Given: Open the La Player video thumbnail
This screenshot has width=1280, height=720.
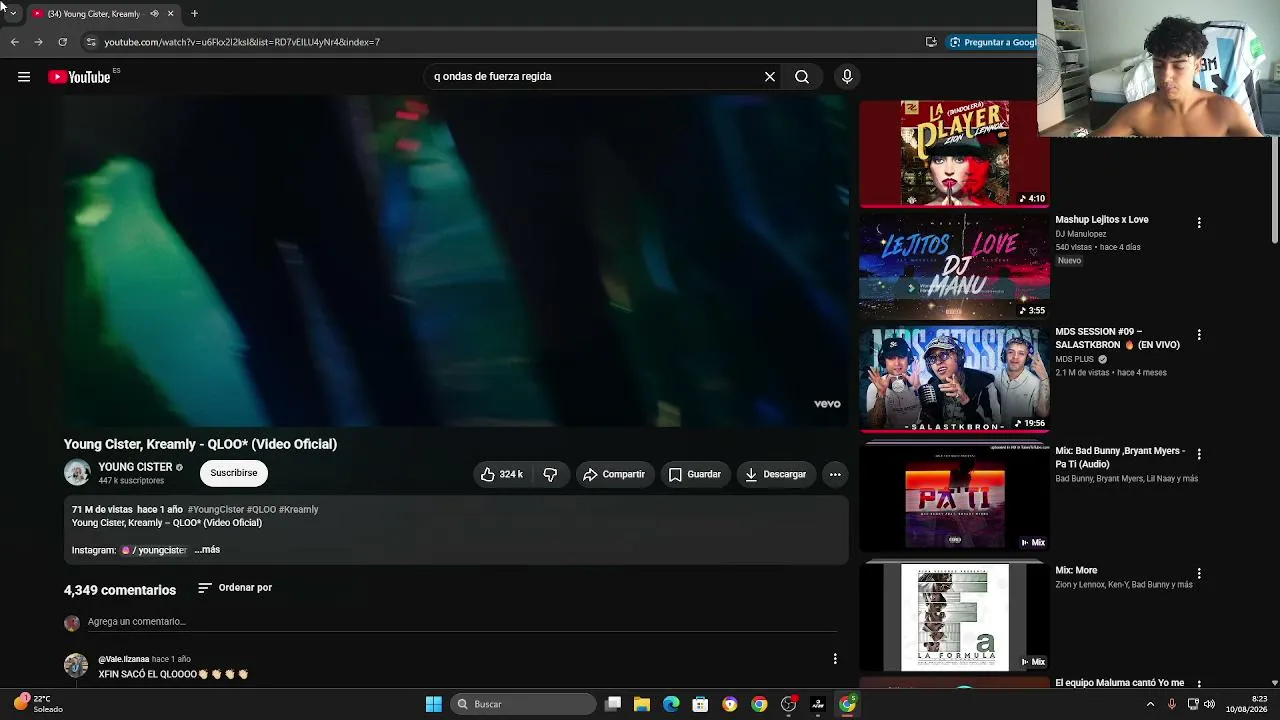Looking at the screenshot, I should point(955,153).
